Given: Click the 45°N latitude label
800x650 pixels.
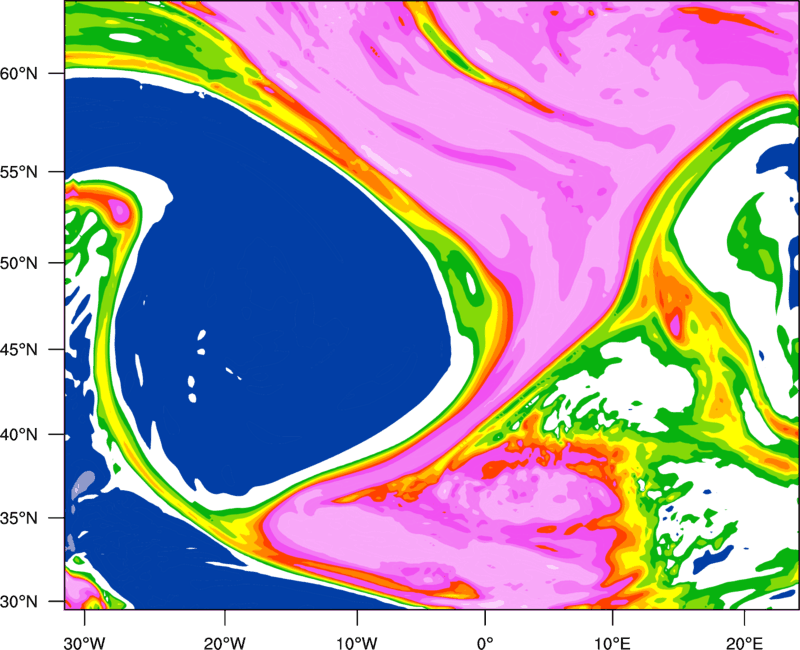Looking at the screenshot, I should tap(19, 349).
